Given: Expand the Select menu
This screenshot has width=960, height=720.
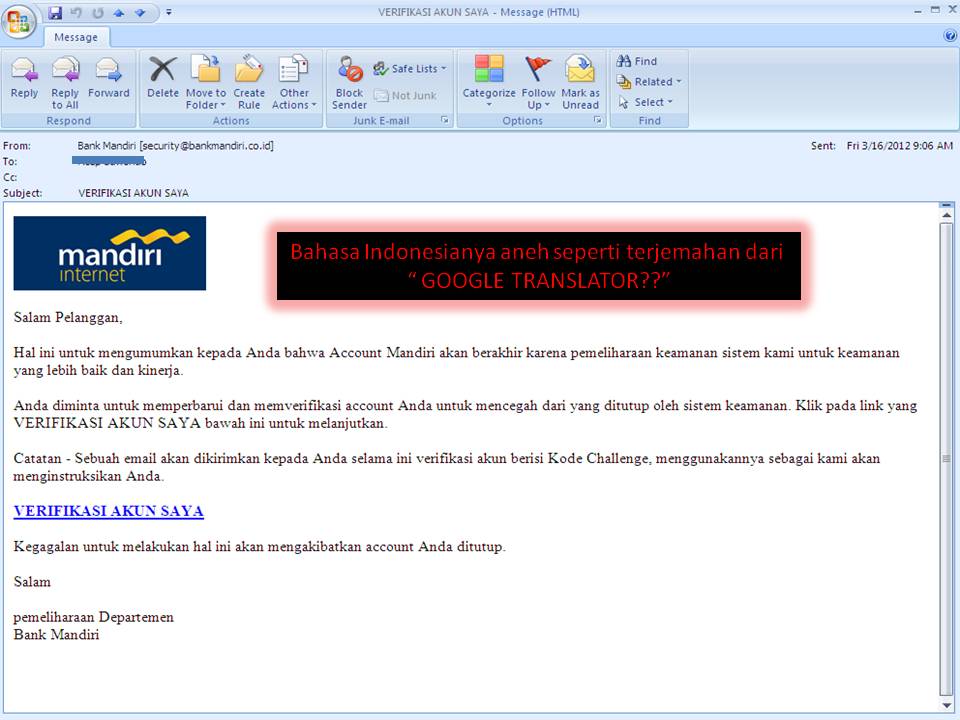Looking at the screenshot, I should click(x=645, y=102).
